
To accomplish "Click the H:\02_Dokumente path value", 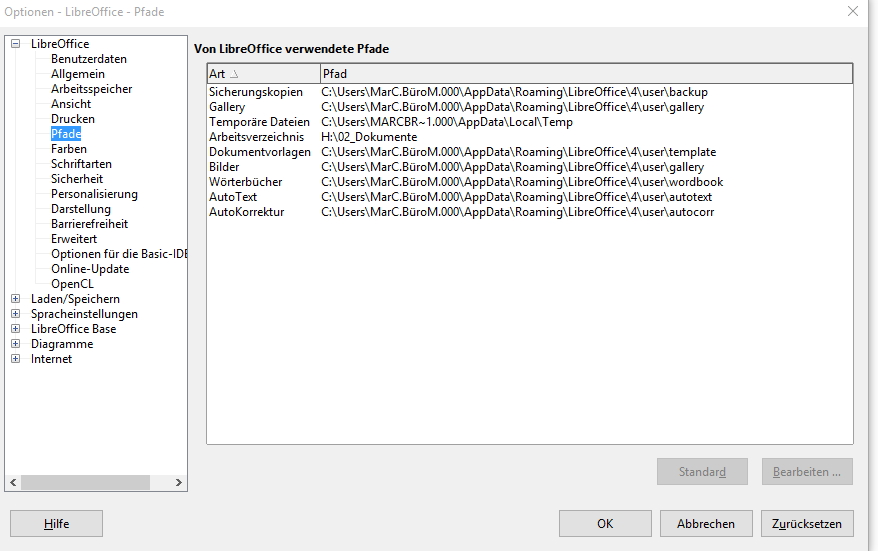I will [x=369, y=137].
